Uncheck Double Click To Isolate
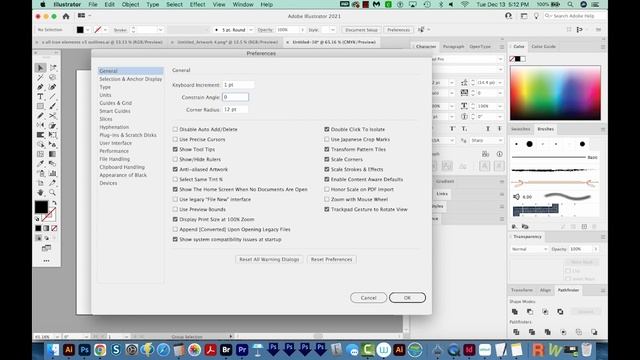The image size is (640, 360). [x=327, y=129]
